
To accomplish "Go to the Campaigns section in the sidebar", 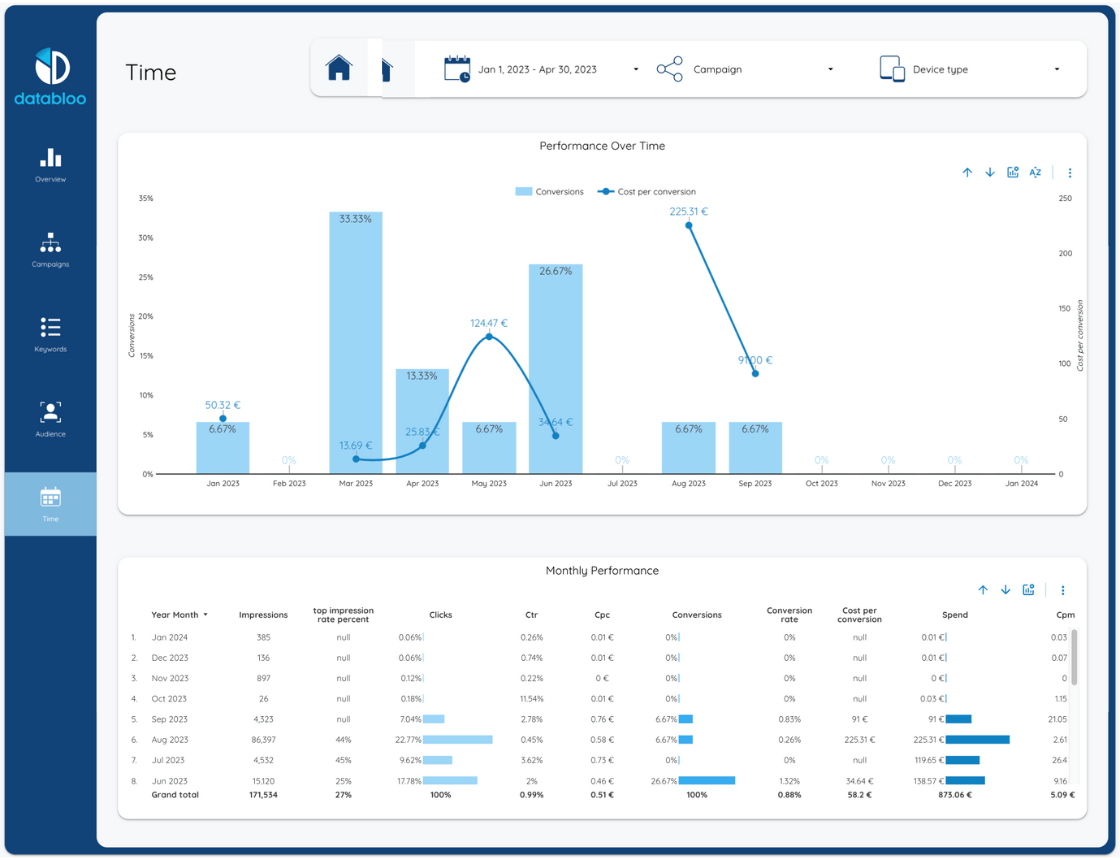I will point(50,250).
